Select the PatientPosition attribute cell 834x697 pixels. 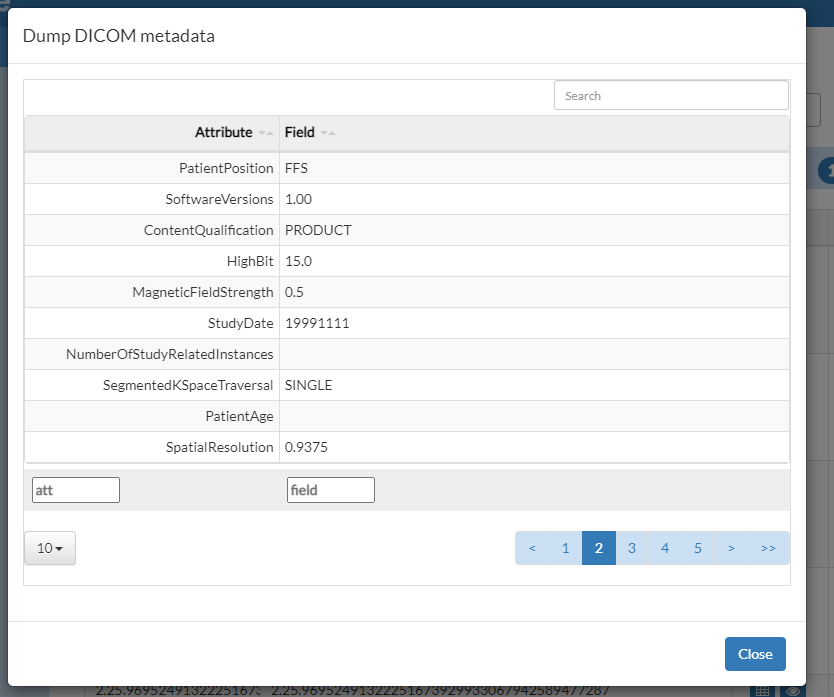[152, 168]
